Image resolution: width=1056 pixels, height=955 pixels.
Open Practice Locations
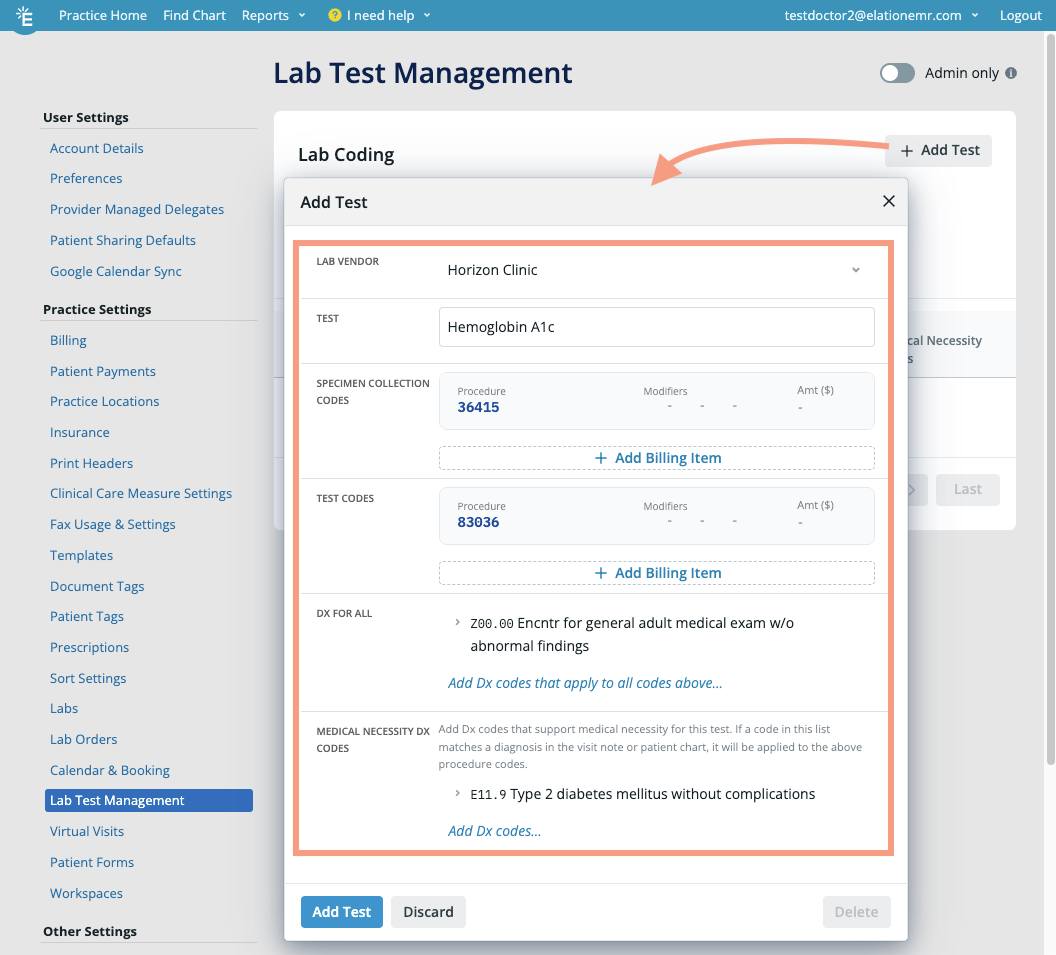(104, 401)
